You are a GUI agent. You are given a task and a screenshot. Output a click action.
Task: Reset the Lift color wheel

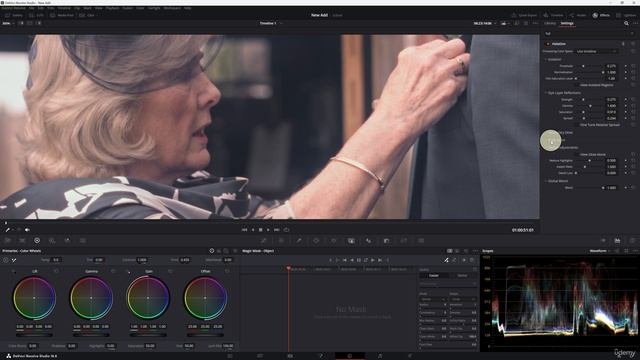(56, 271)
